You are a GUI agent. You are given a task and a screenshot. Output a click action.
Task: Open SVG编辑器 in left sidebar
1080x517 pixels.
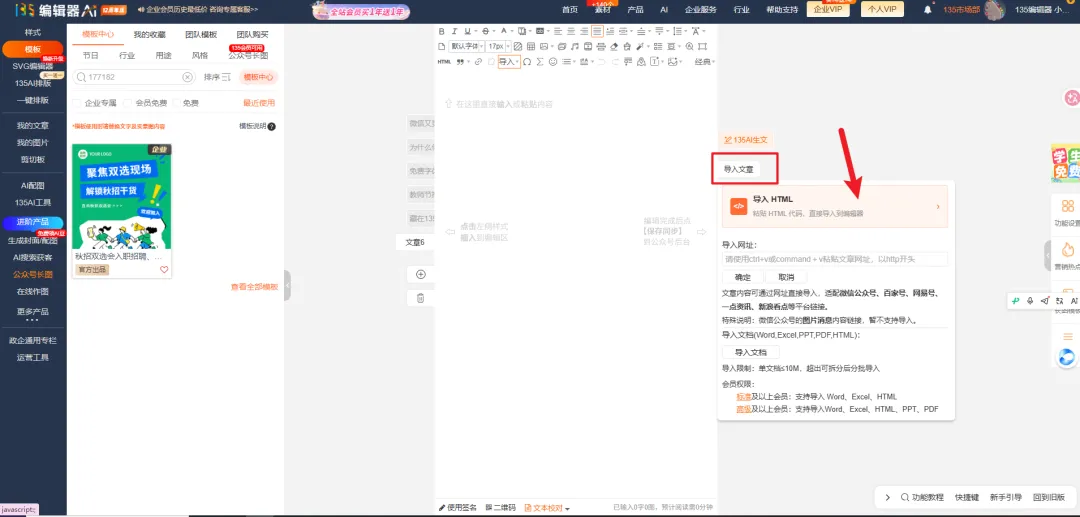pos(32,66)
